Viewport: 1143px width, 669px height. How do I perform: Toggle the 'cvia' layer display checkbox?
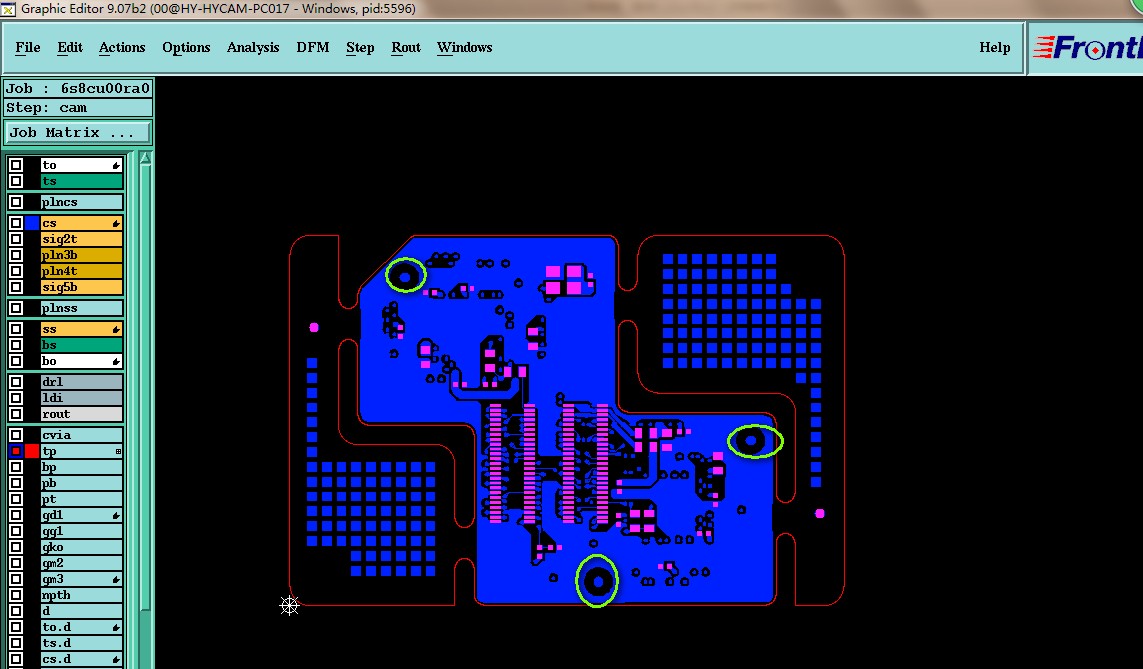tap(16, 435)
